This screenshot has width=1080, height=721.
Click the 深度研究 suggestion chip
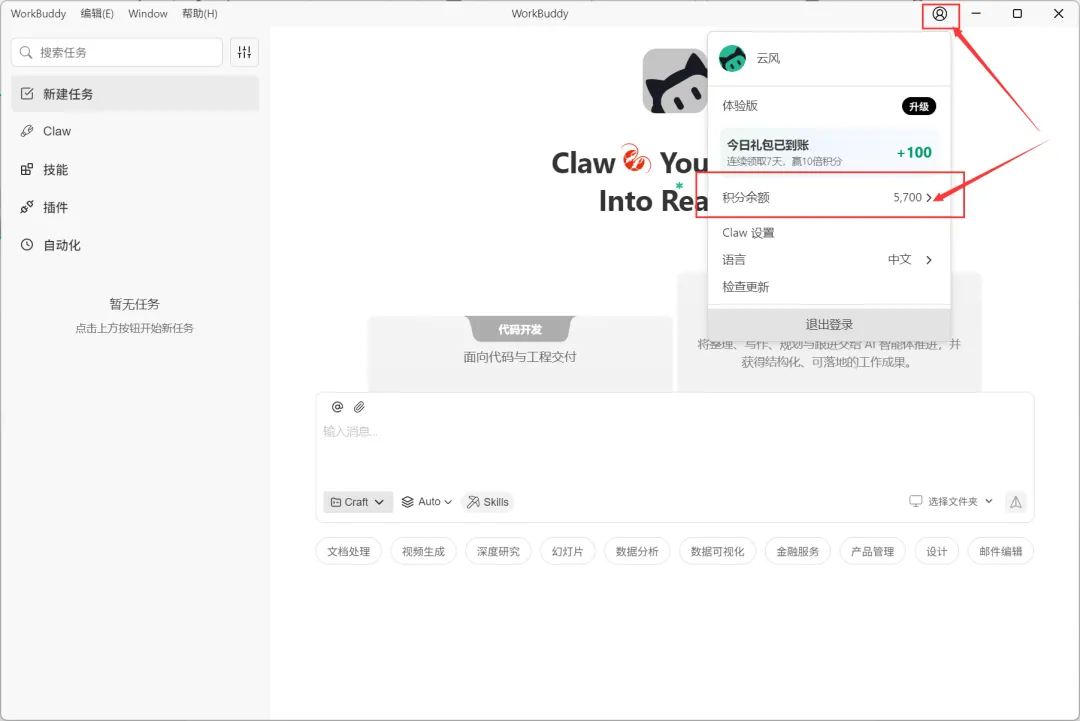click(498, 552)
